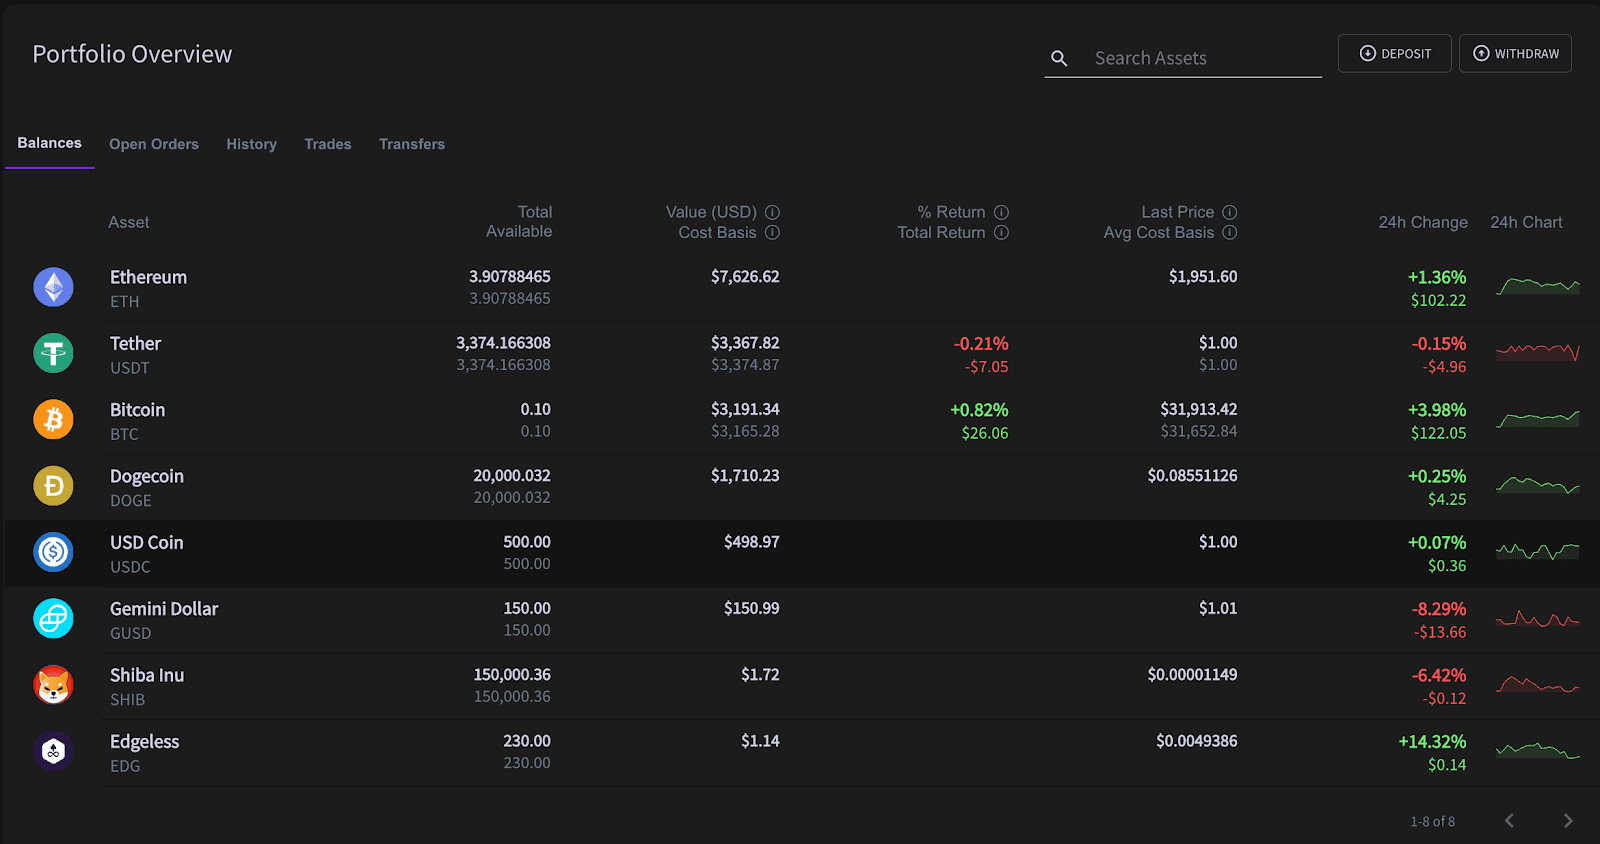Select the Gemini Dollar asset name
The width and height of the screenshot is (1600, 844).
164,608
